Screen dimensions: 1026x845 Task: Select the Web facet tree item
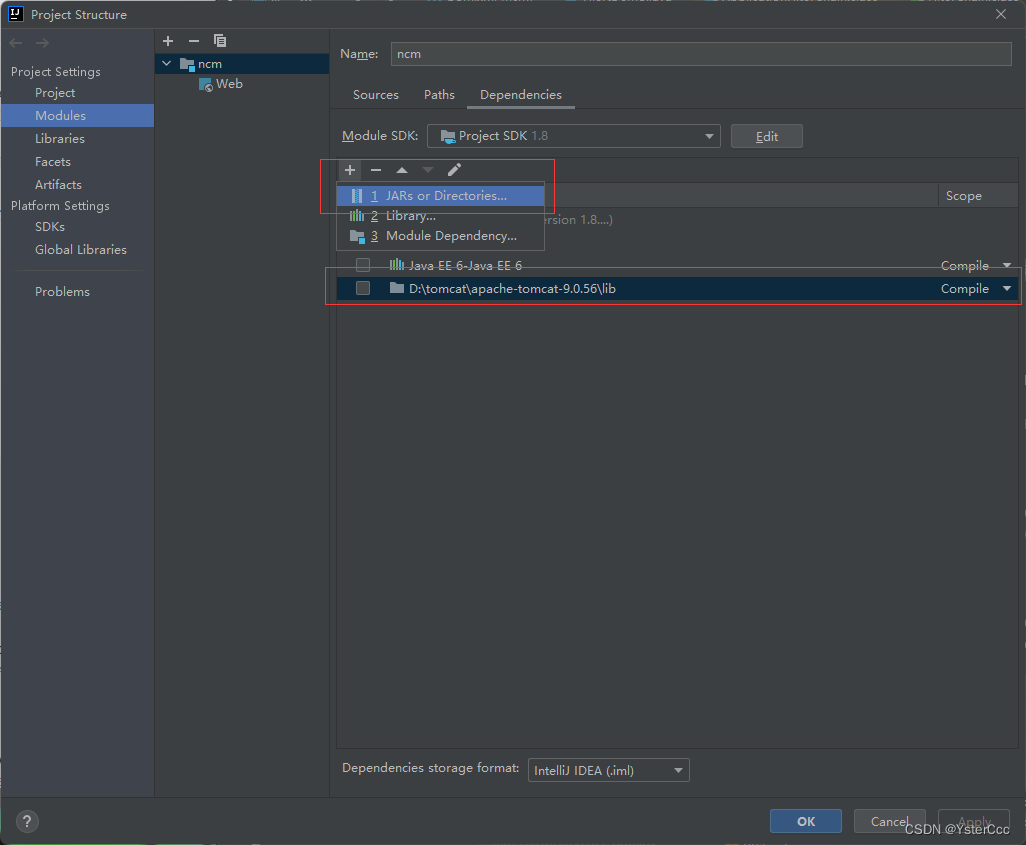click(x=229, y=84)
